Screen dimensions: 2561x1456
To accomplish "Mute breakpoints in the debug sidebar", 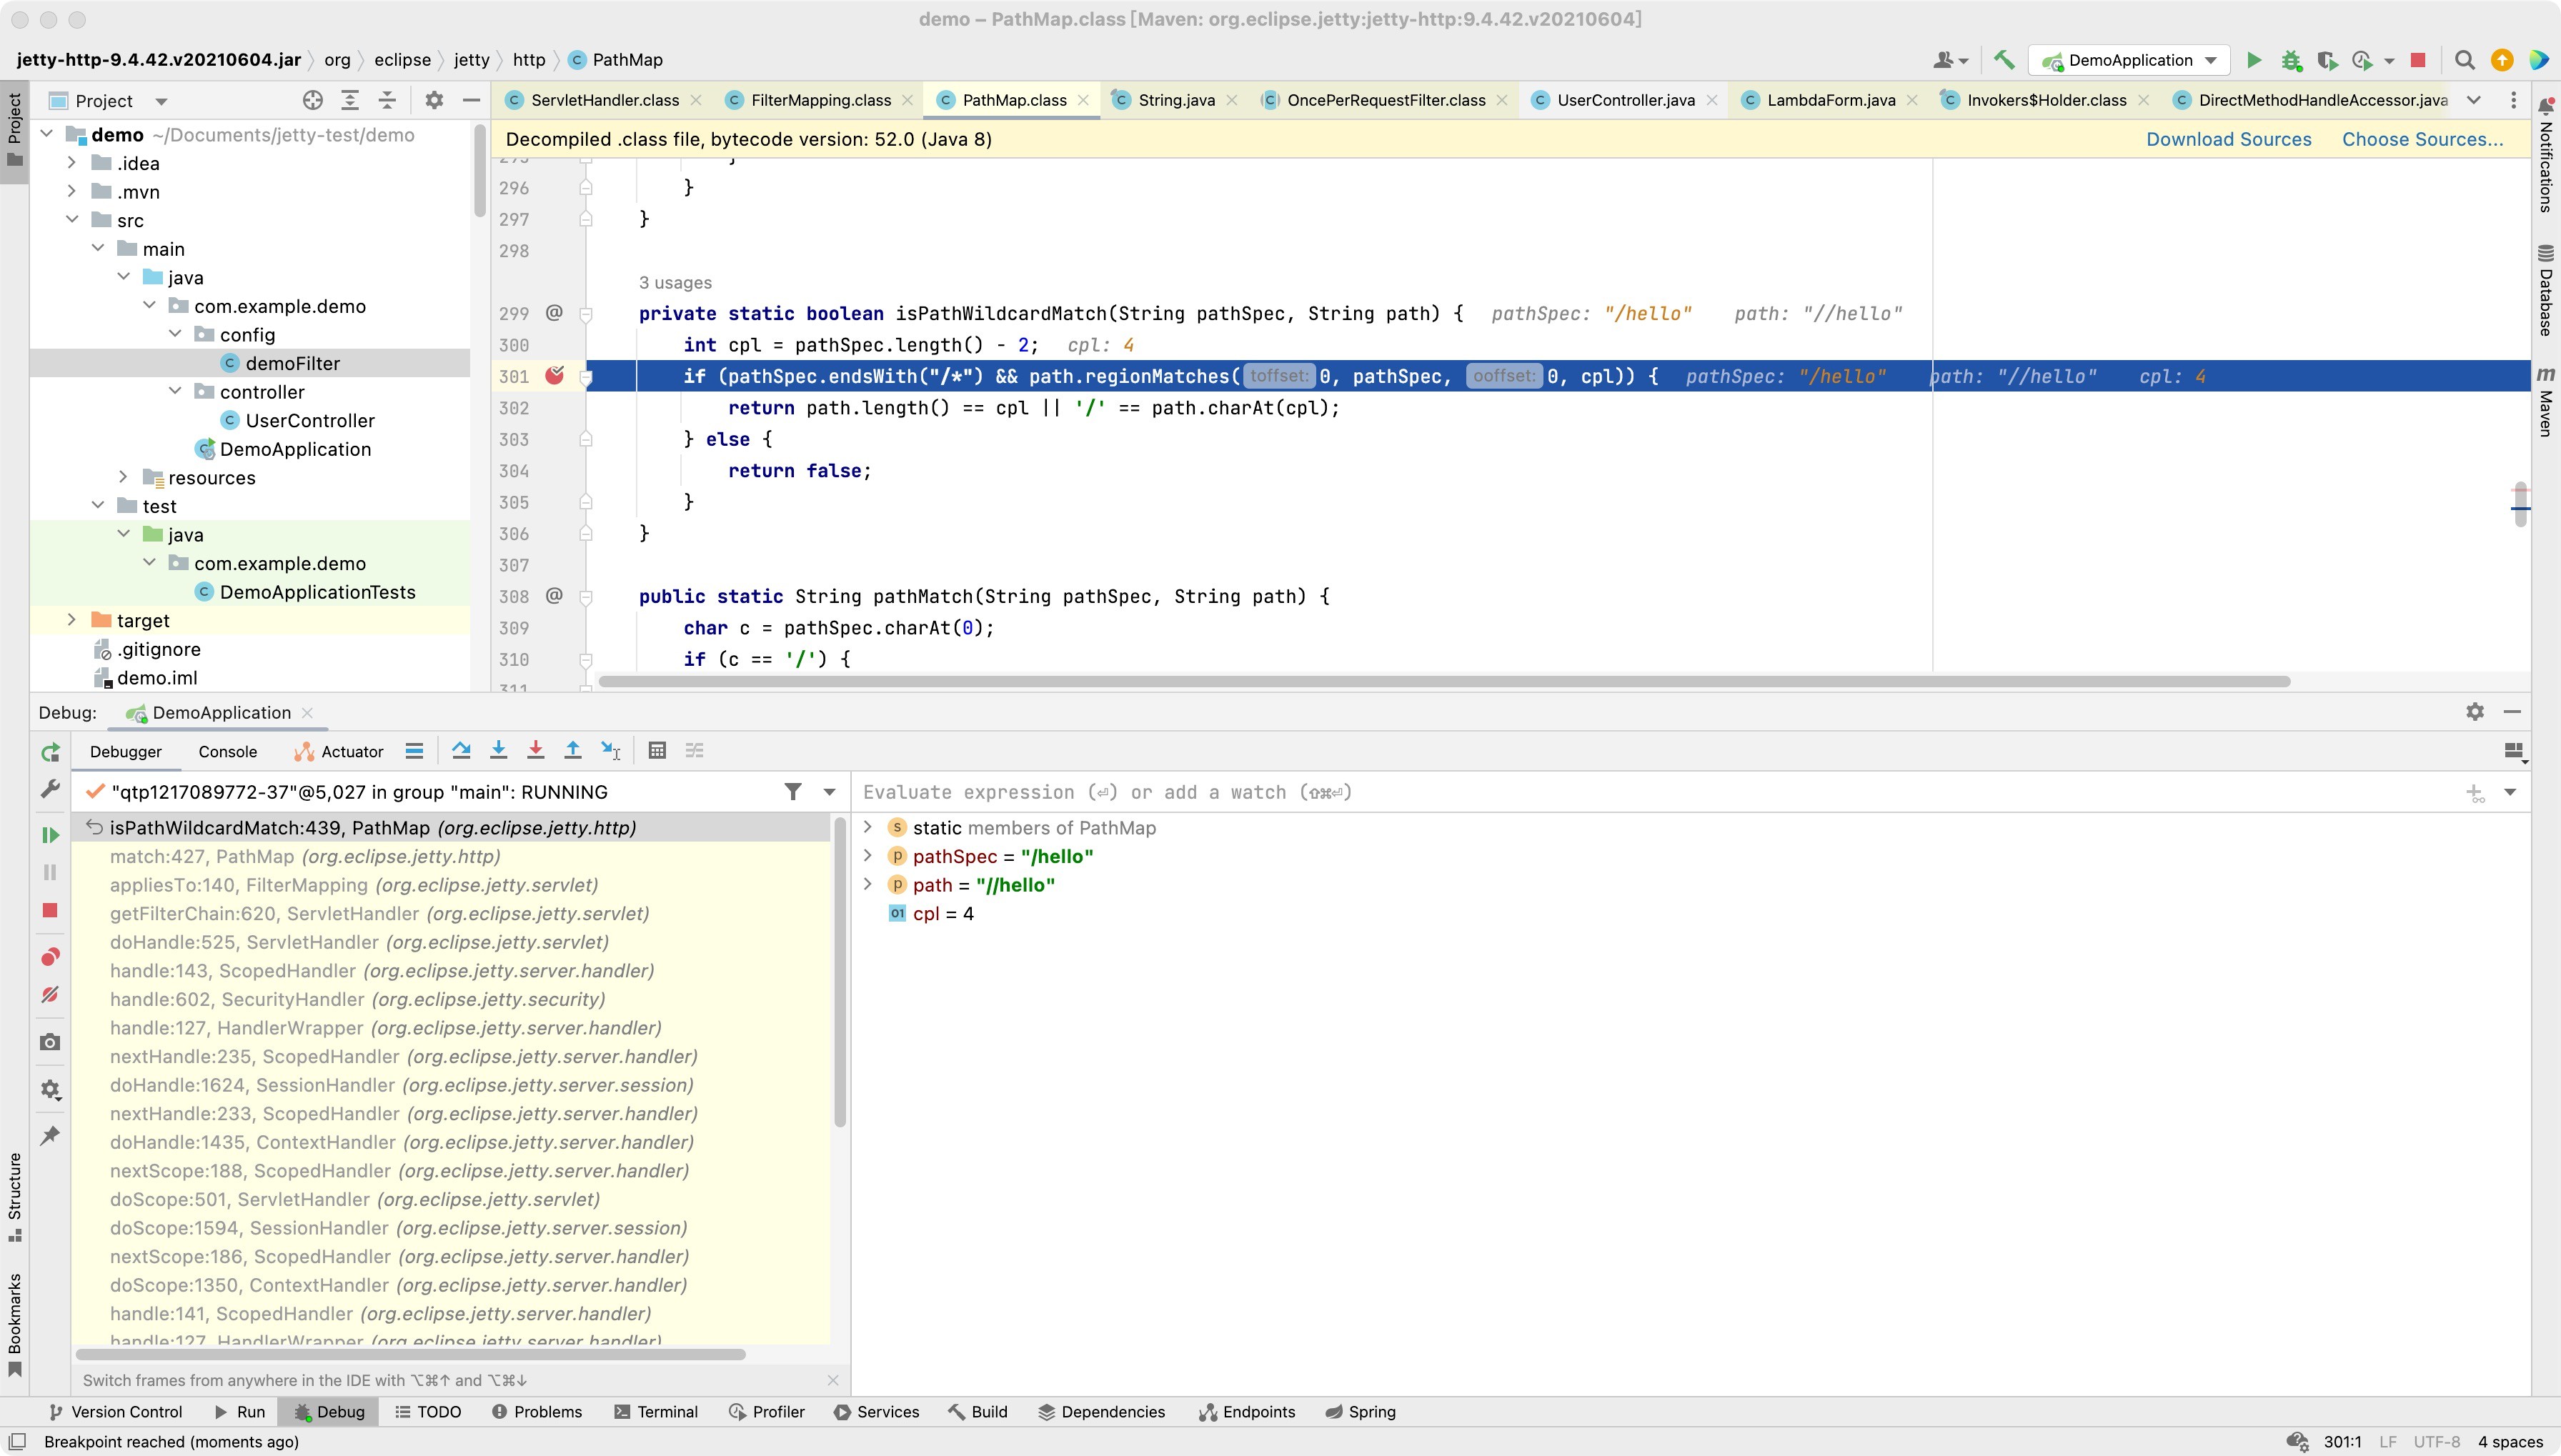I will tap(50, 995).
